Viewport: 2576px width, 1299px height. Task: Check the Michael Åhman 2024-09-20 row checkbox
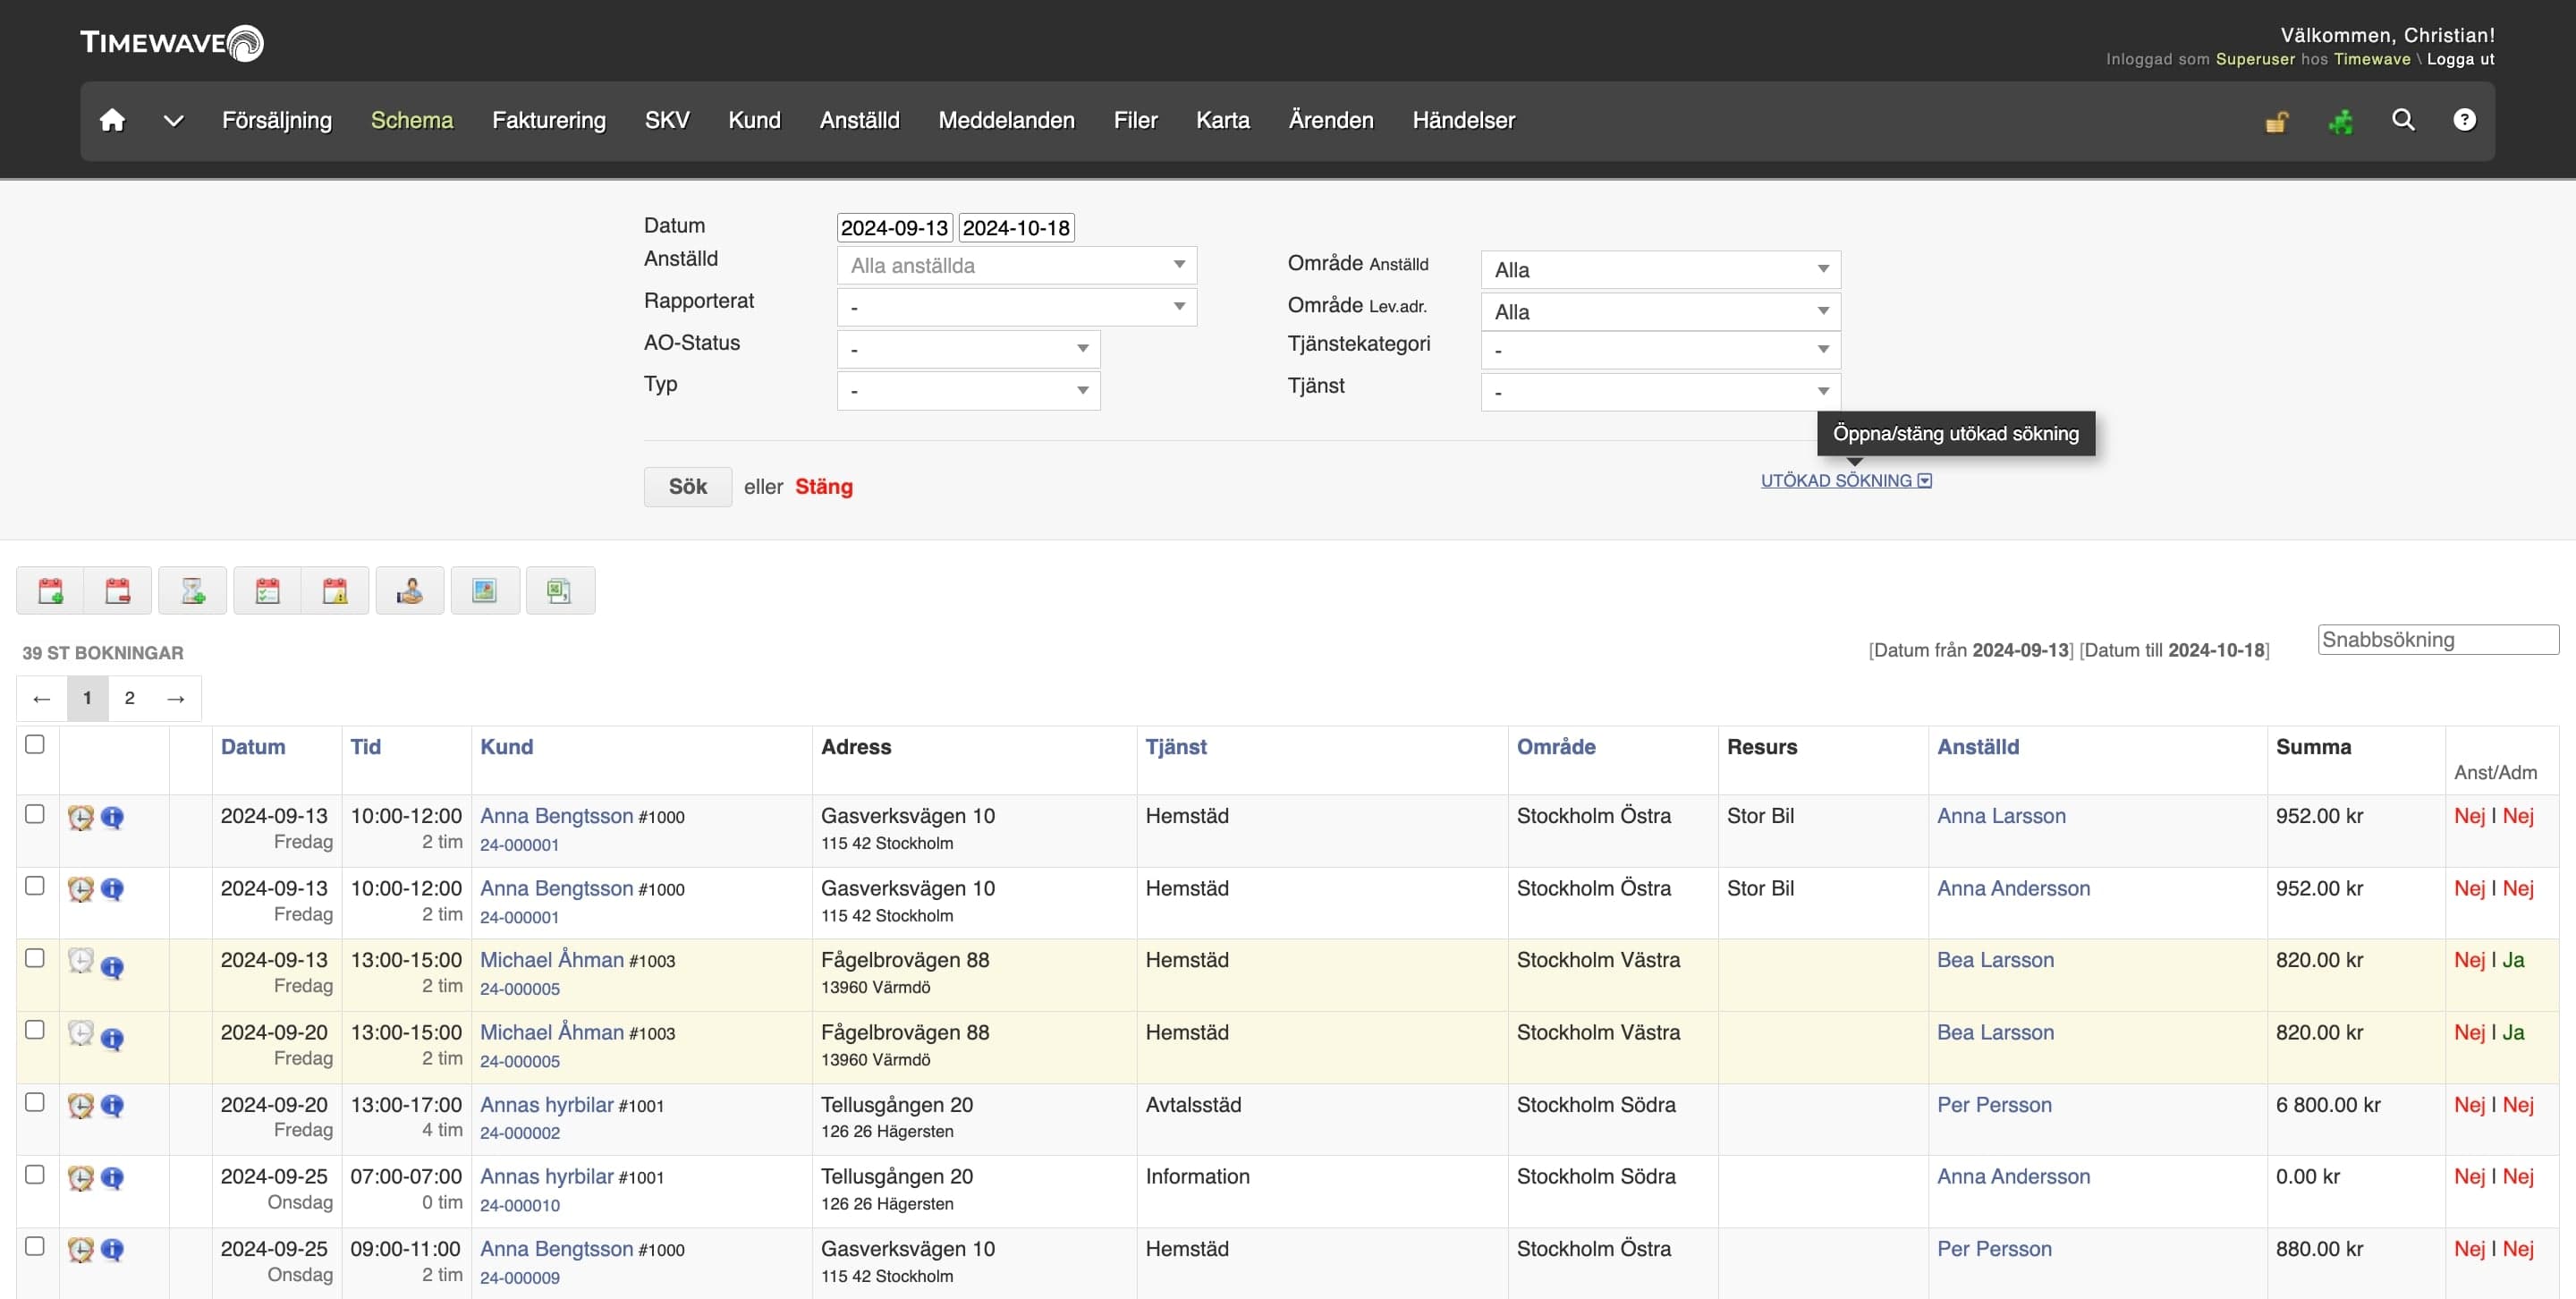pyautogui.click(x=35, y=1030)
